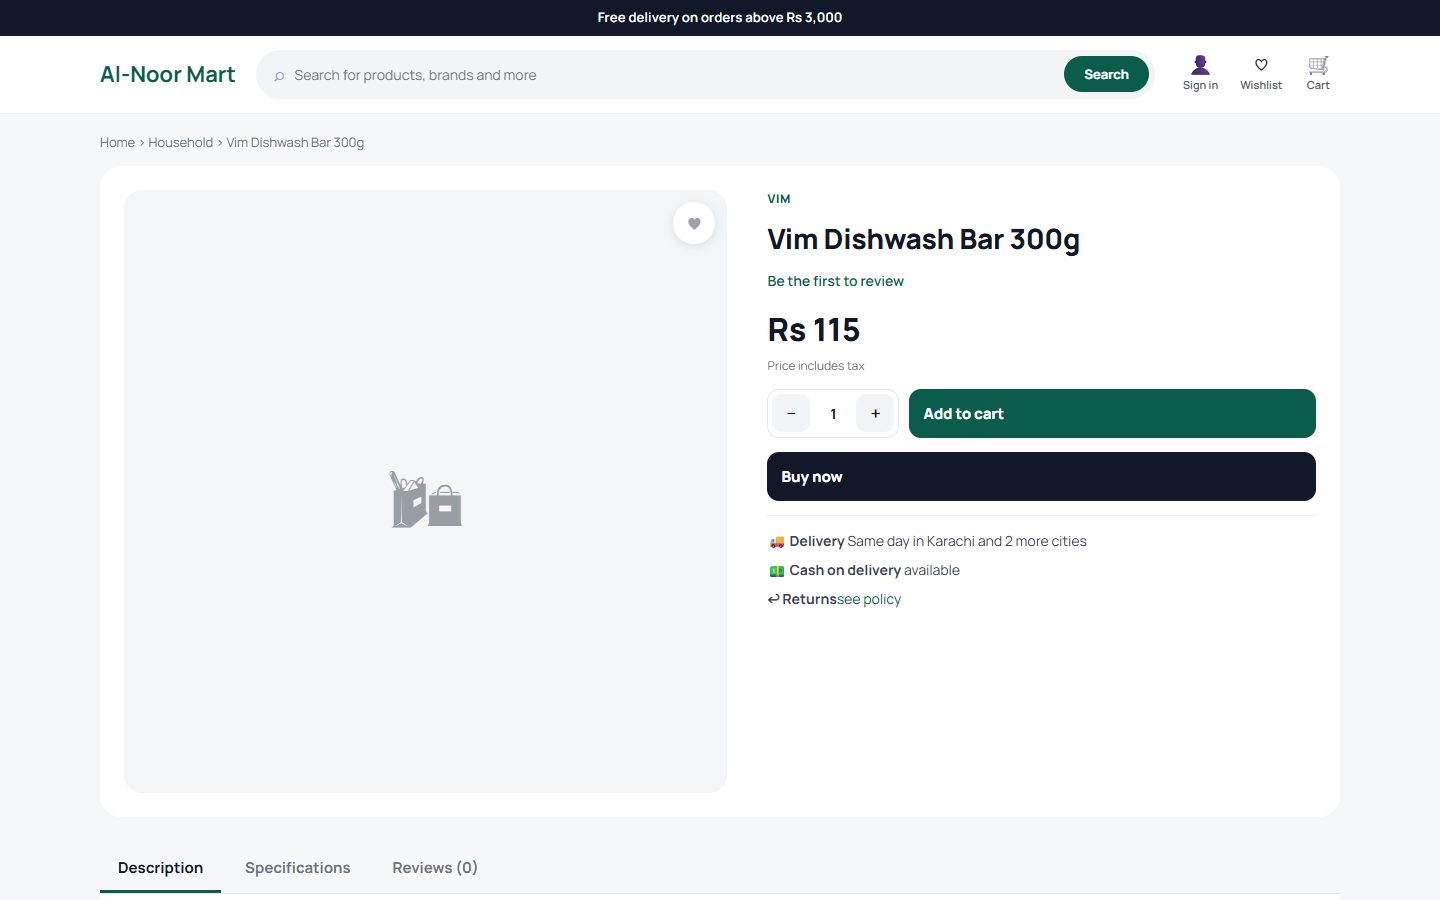Click the Search button
The width and height of the screenshot is (1440, 900).
point(1106,74)
